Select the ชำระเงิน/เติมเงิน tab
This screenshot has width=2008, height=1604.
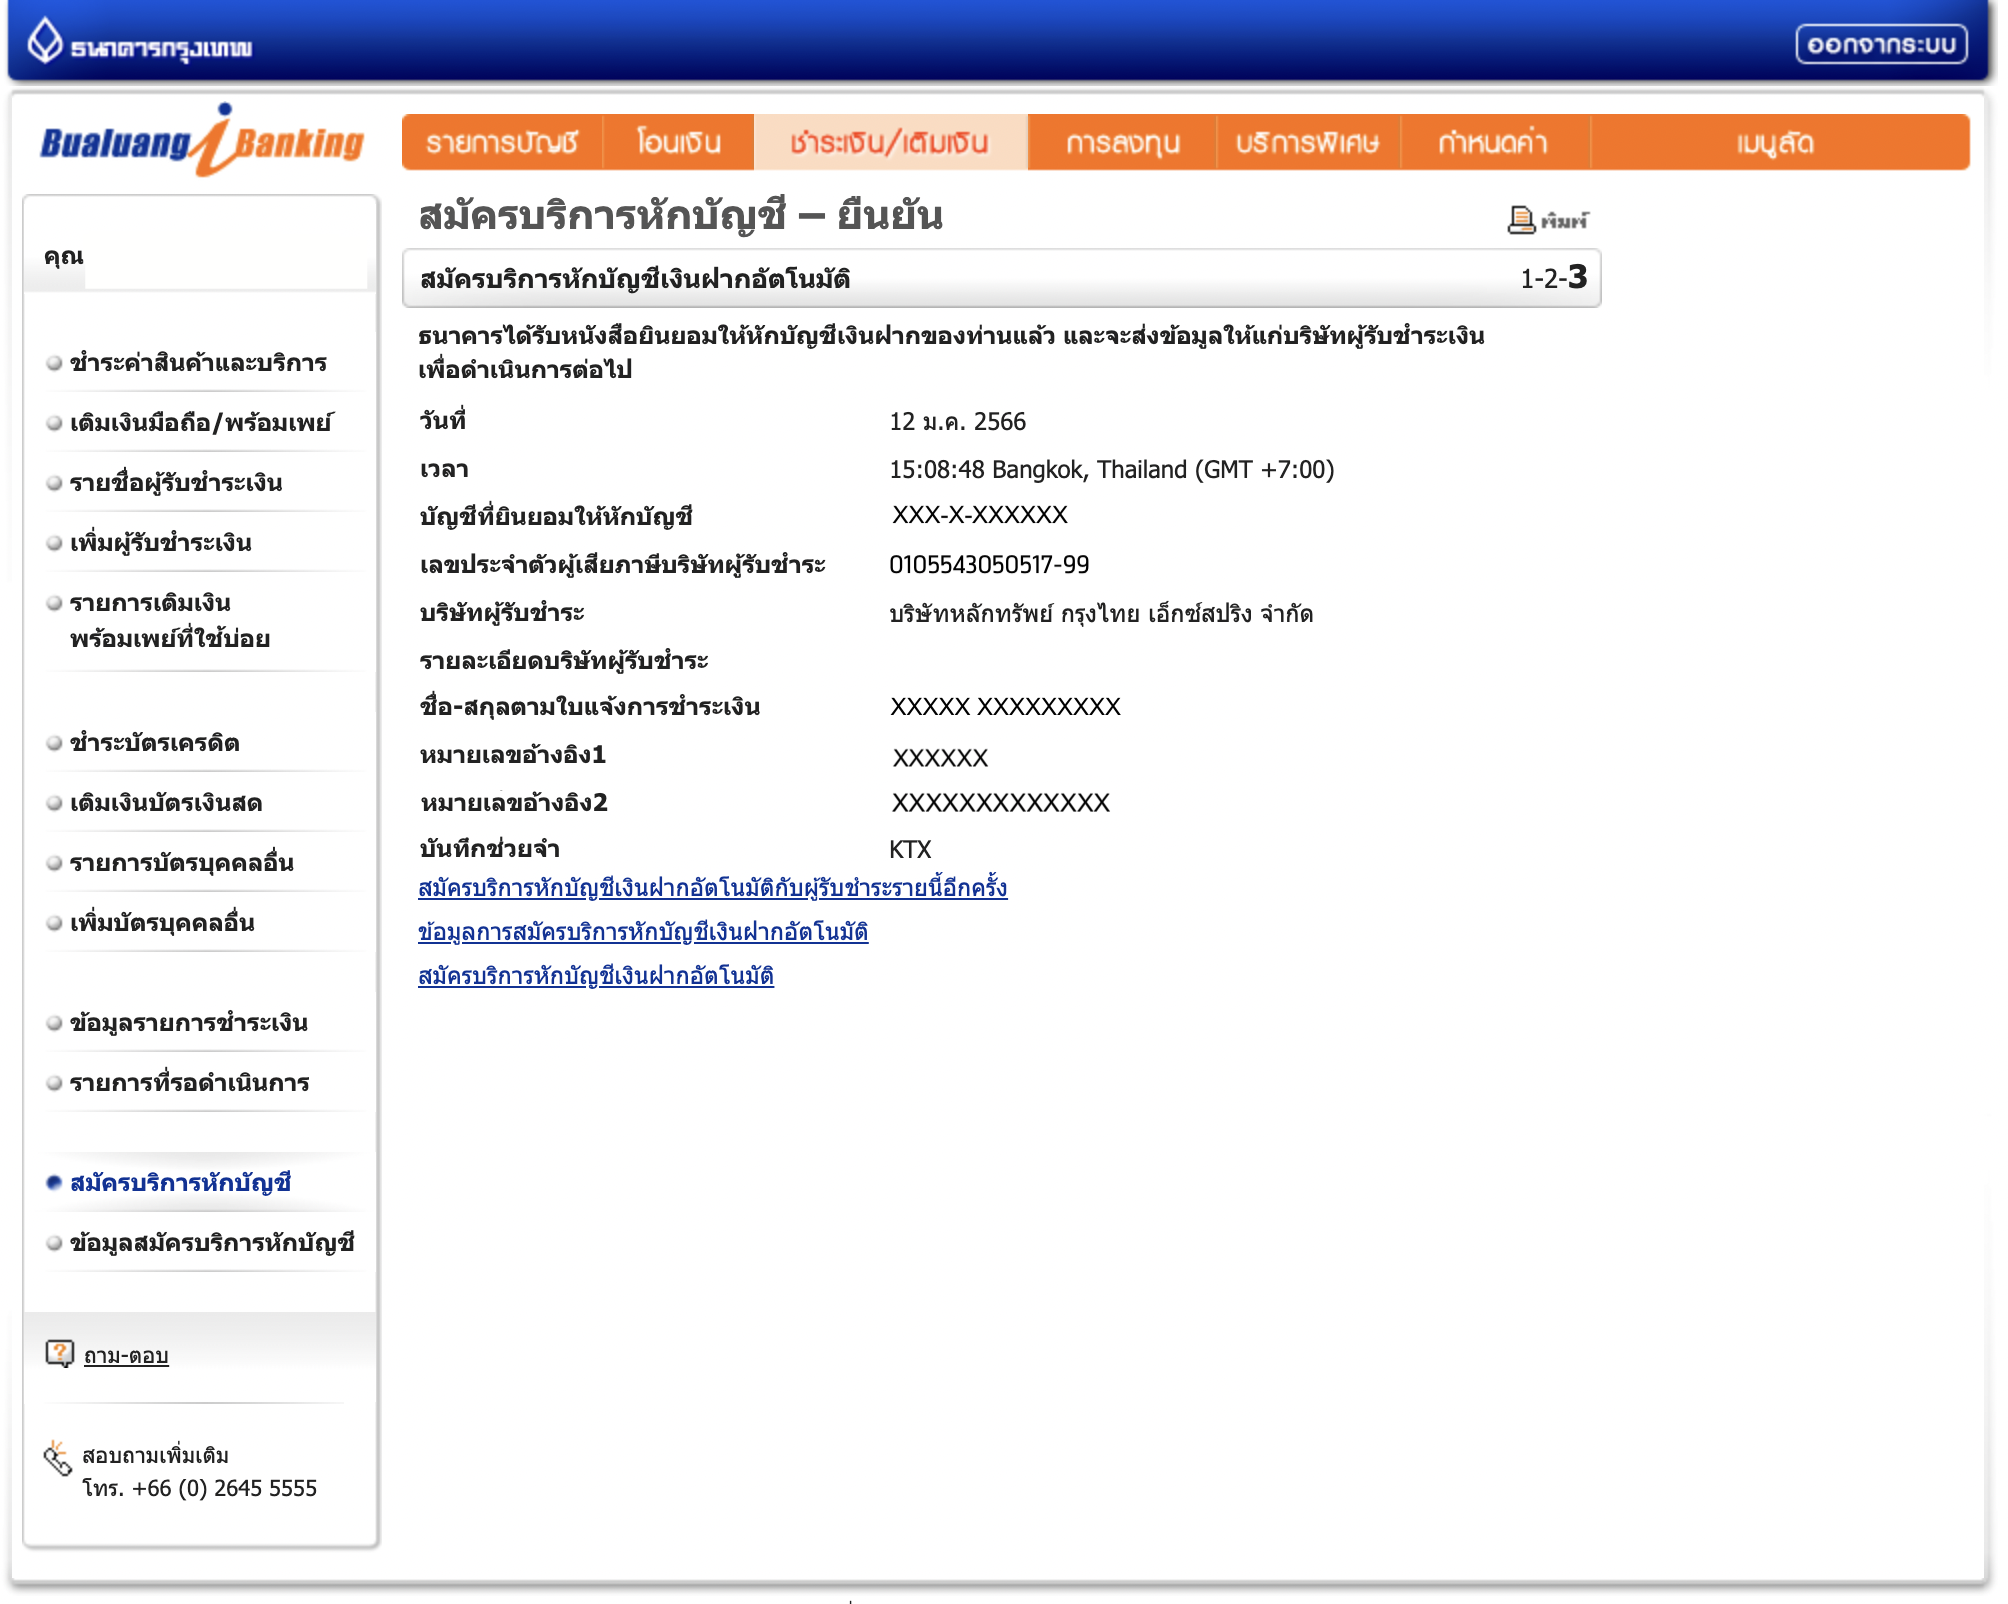coord(889,143)
